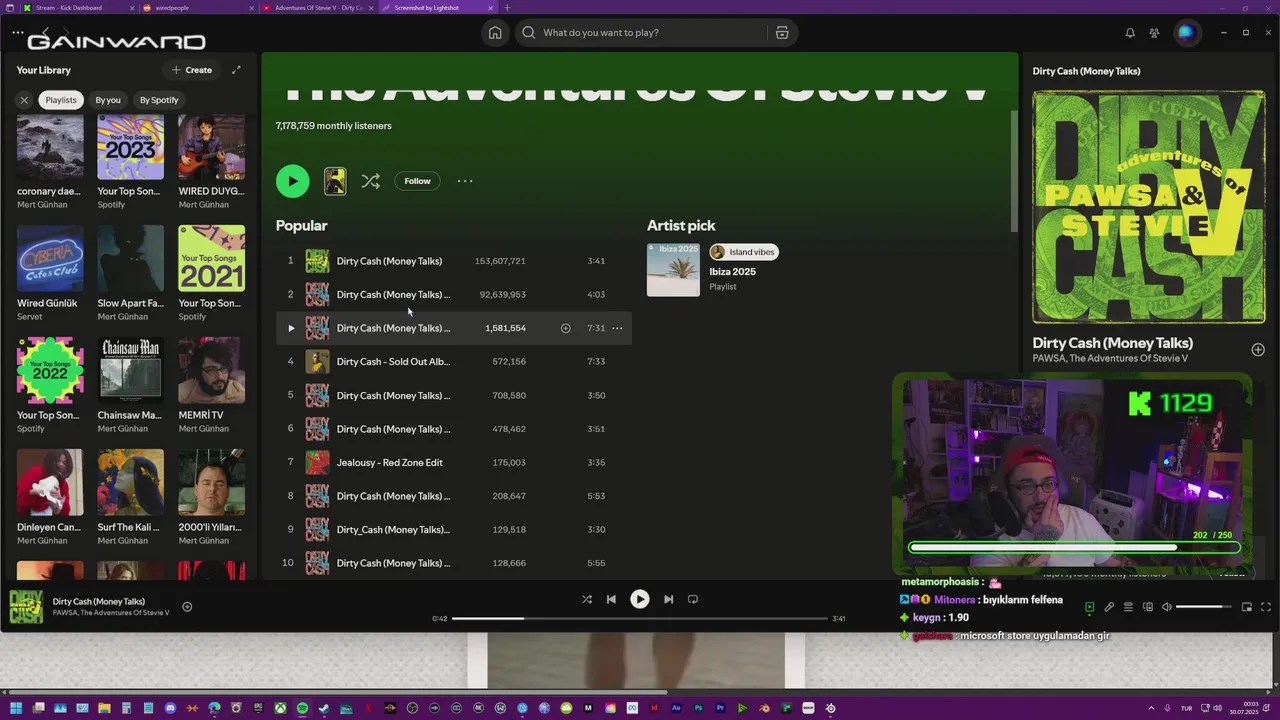Click the Dirty Cash album art in Now Playing
Viewport: 1280px width, 720px height.
1149,207
